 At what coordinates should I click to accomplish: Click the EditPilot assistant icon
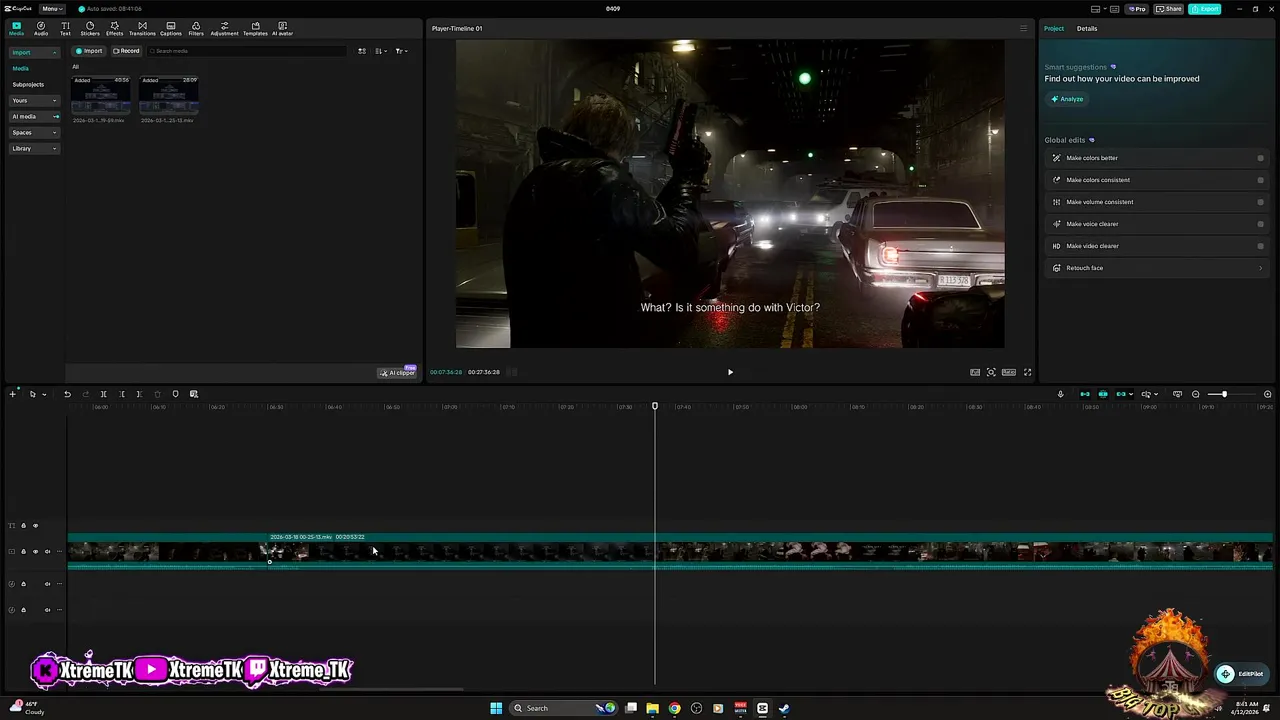[x=1225, y=674]
